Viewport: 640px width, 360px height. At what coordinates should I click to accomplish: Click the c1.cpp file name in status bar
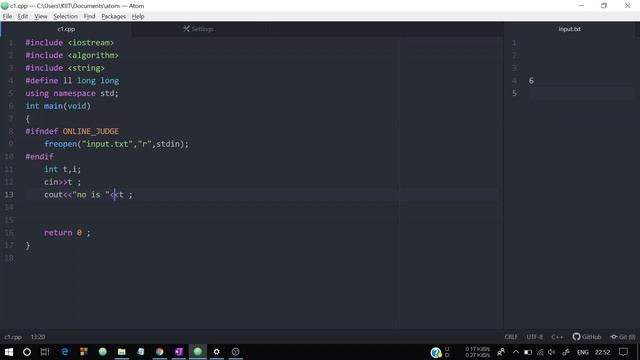tap(13, 337)
